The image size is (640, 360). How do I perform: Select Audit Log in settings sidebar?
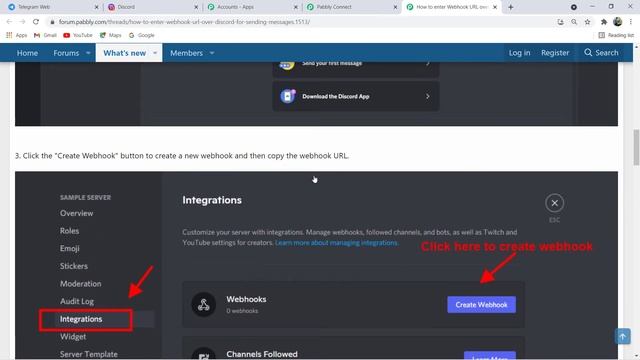pos(77,301)
